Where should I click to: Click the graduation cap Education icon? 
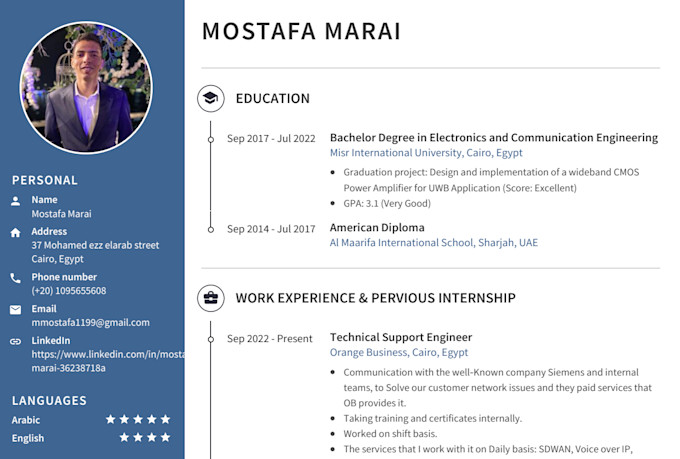[x=211, y=98]
